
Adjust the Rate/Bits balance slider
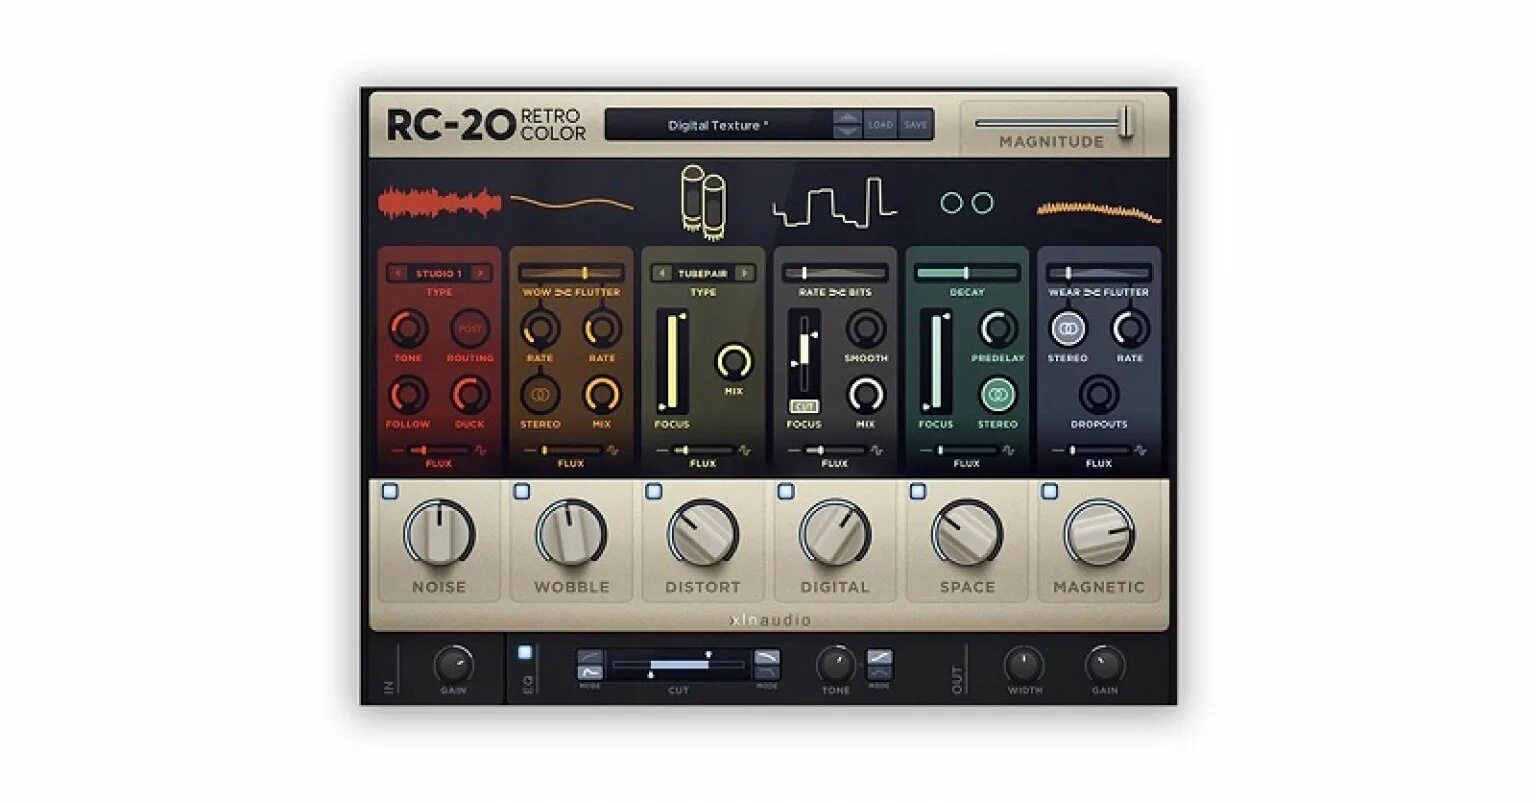click(835, 273)
